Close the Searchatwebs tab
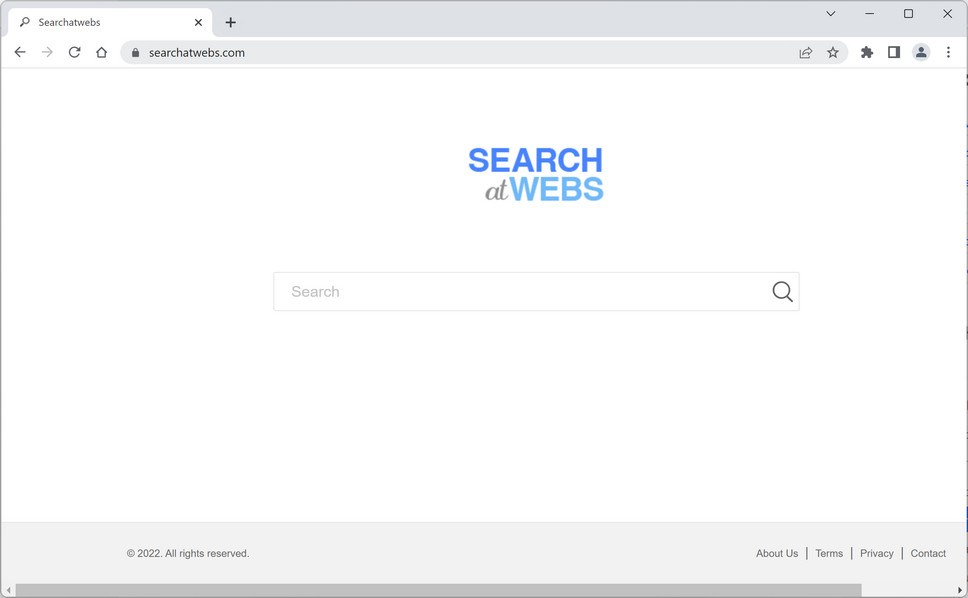This screenshot has width=968, height=598. click(198, 22)
